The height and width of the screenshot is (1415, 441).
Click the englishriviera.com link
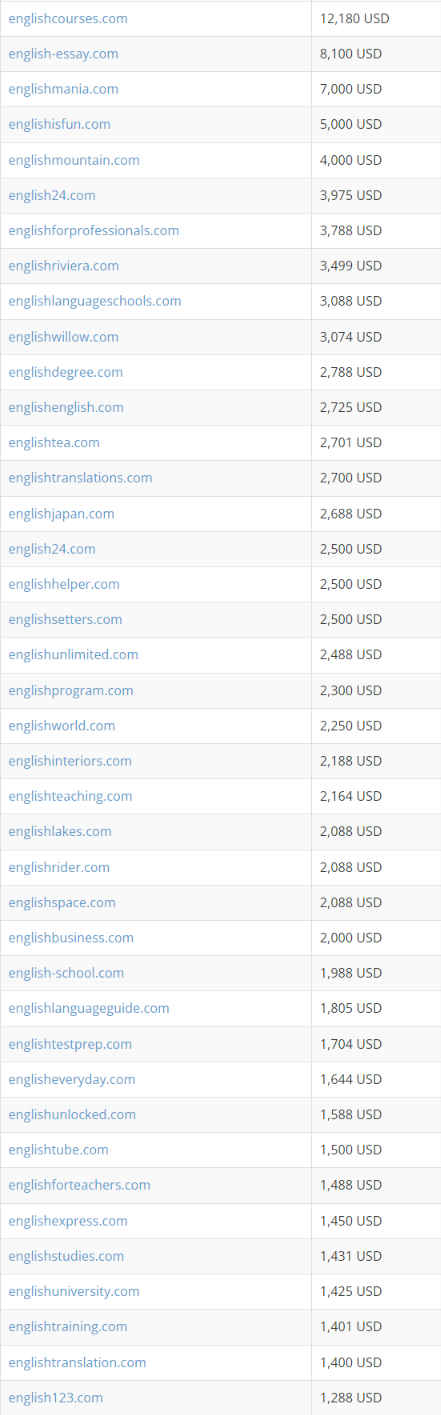[x=63, y=265]
